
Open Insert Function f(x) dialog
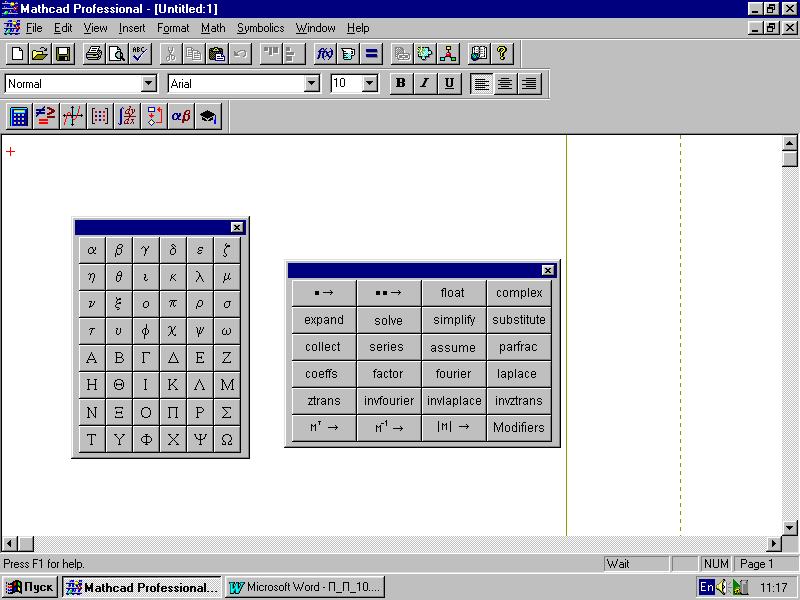325,54
